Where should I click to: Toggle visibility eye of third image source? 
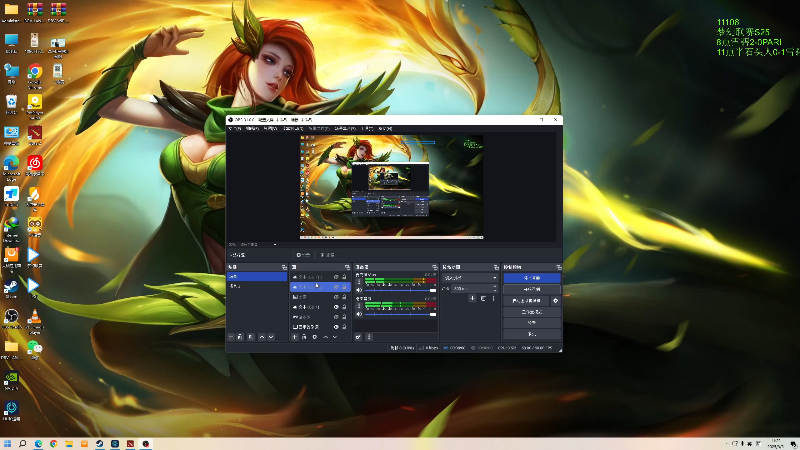[x=336, y=297]
